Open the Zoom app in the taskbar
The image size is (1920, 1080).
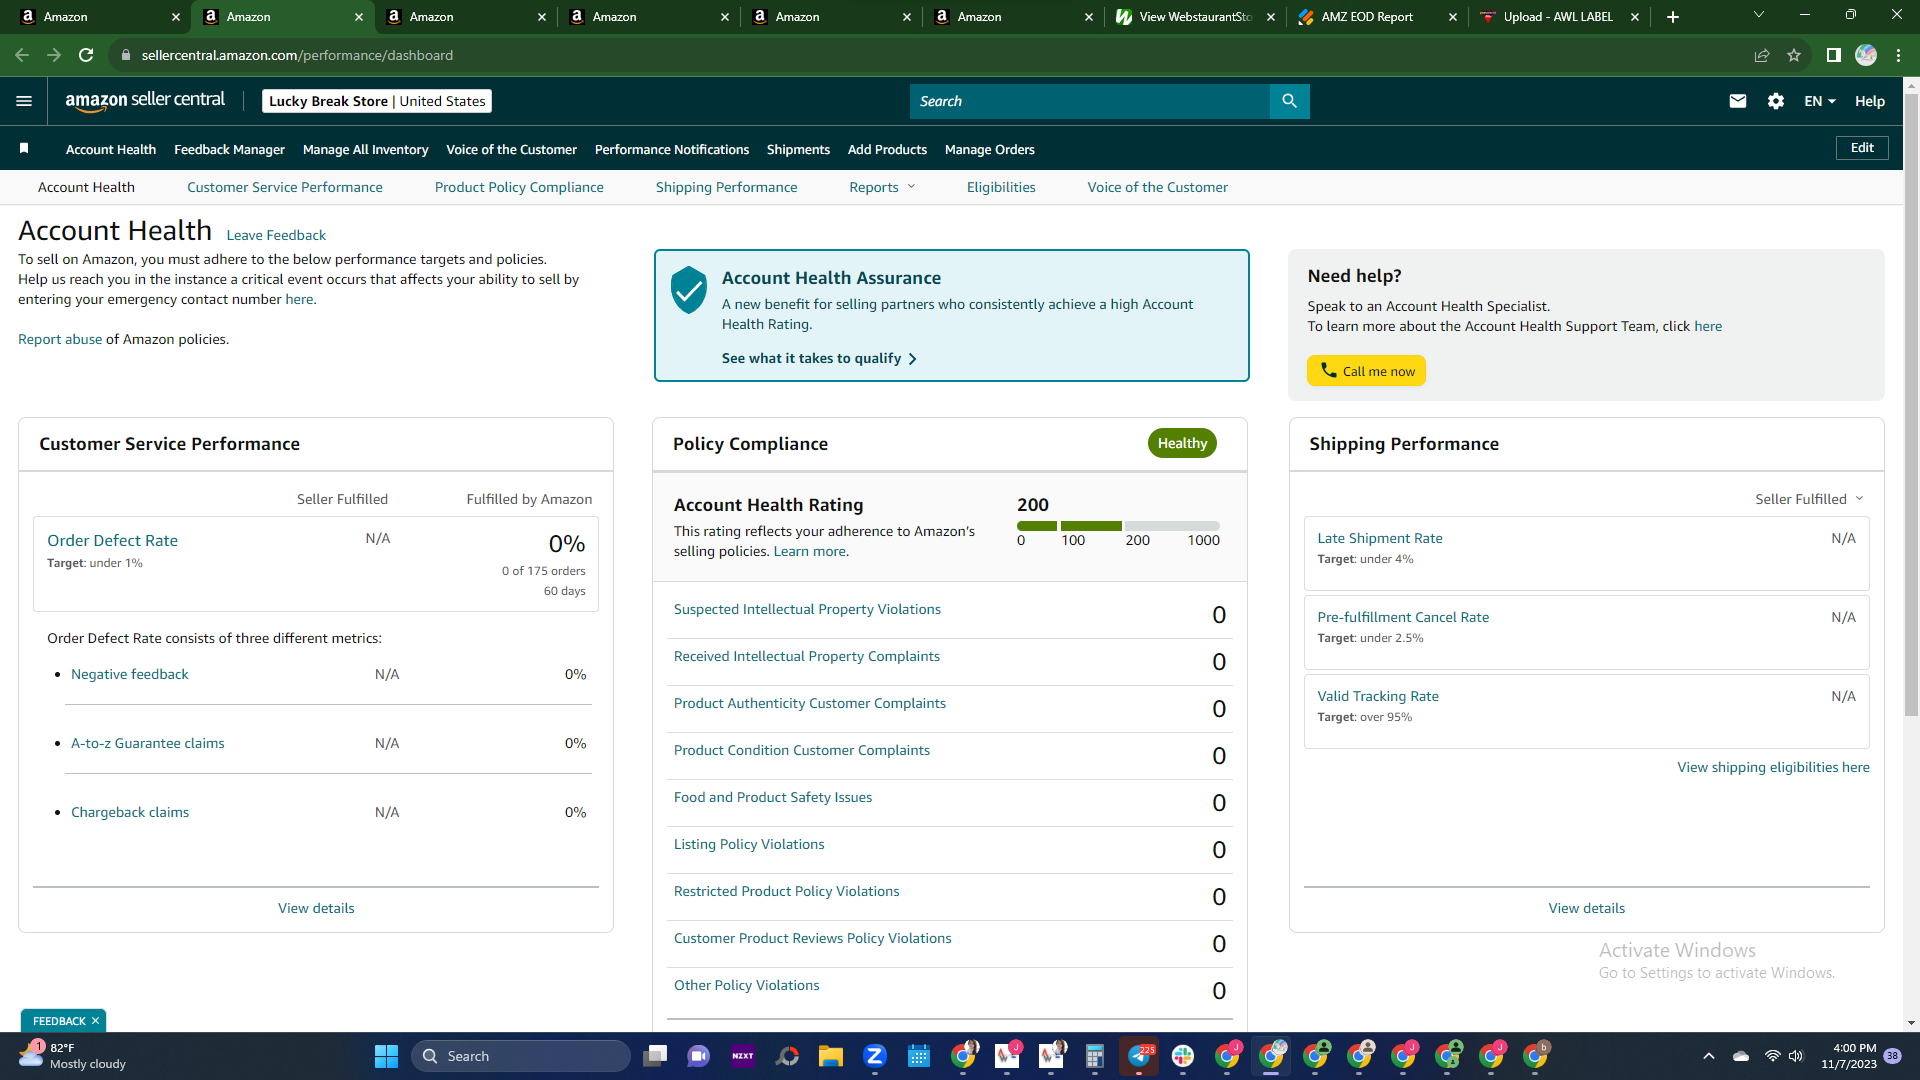[x=875, y=1056]
